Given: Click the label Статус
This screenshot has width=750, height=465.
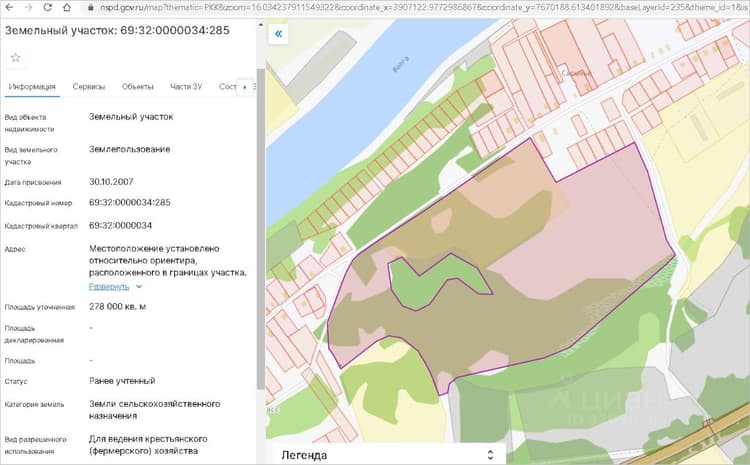Looking at the screenshot, I should [x=16, y=382].
